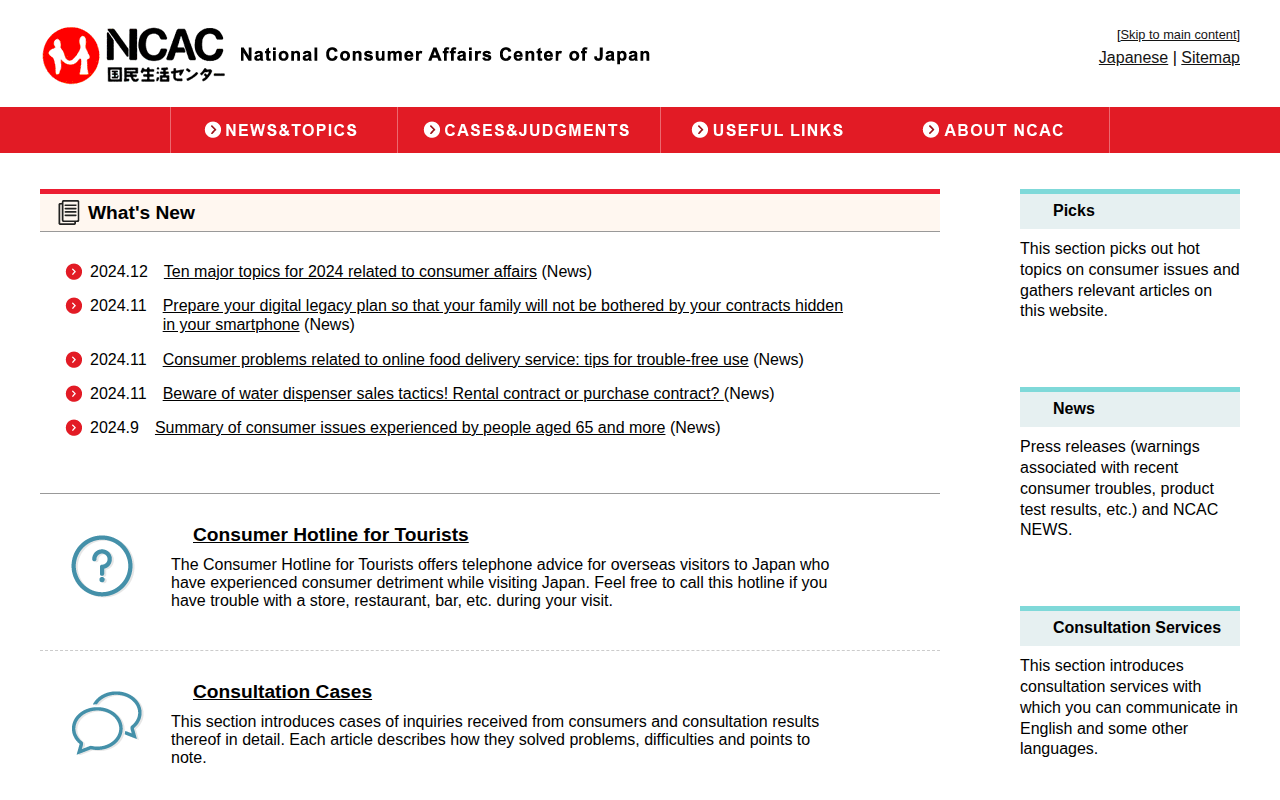1280x800 pixels.
Task: Follow the Skip to main content link
Action: tap(1178, 35)
